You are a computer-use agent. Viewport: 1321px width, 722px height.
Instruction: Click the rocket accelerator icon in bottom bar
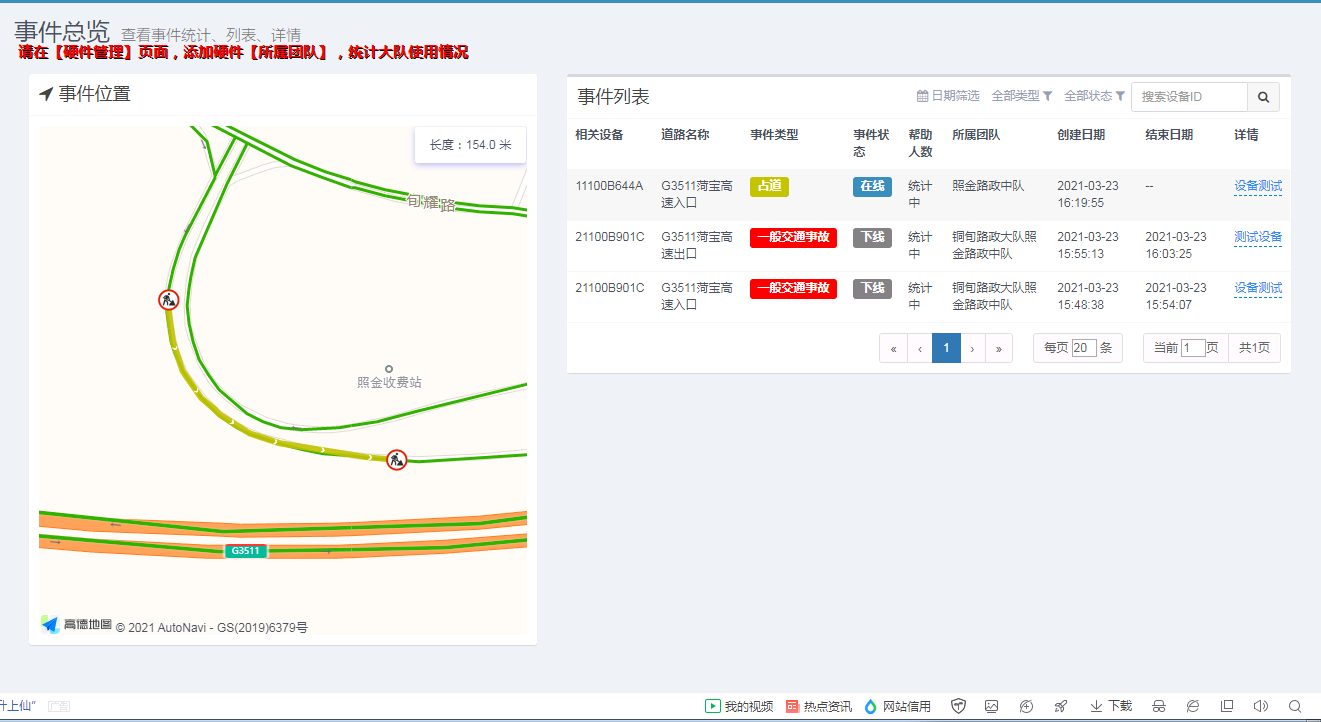coord(1060,706)
